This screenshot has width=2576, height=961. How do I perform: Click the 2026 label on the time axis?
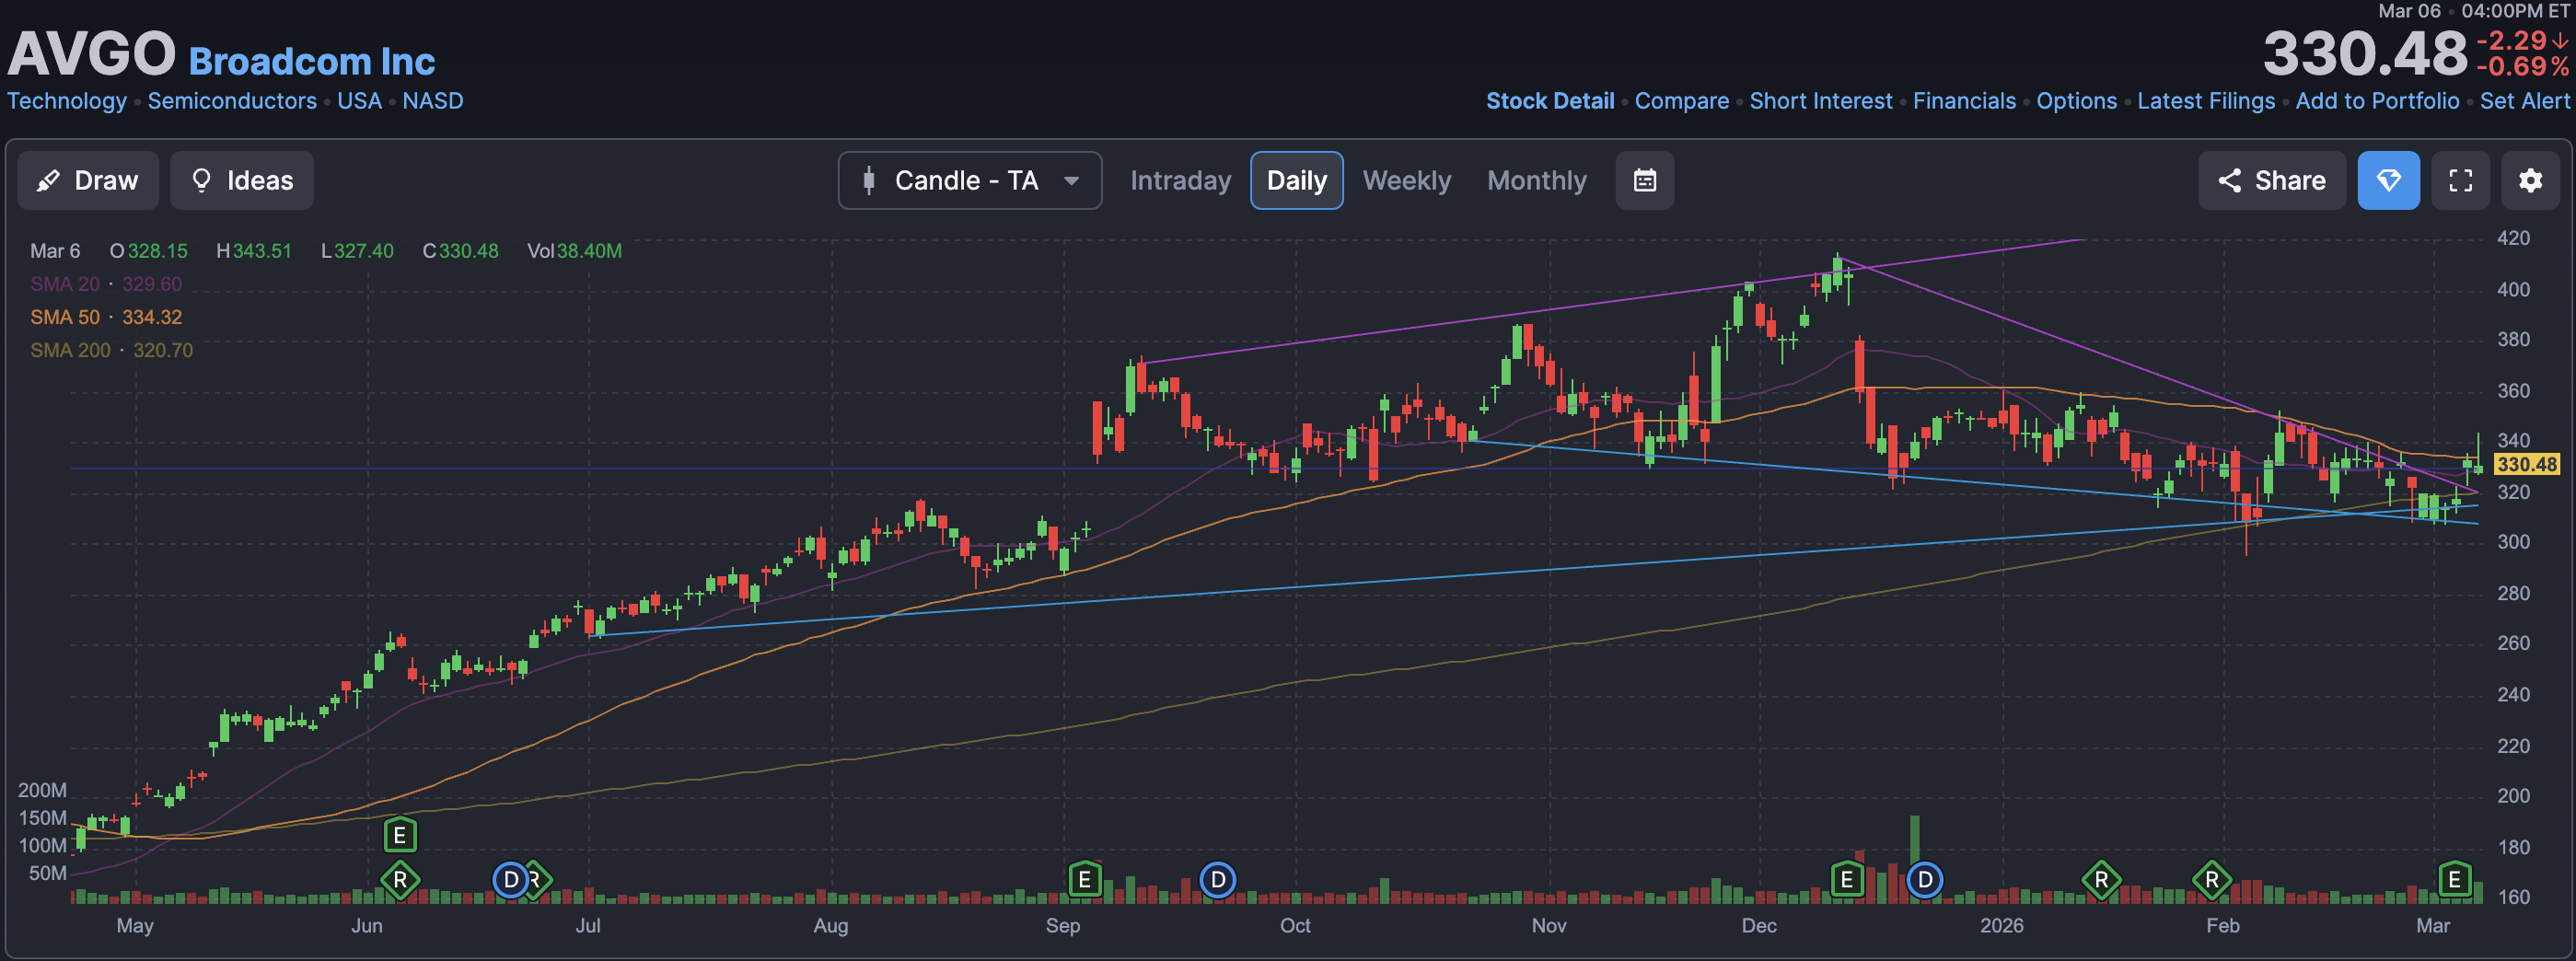[2002, 926]
